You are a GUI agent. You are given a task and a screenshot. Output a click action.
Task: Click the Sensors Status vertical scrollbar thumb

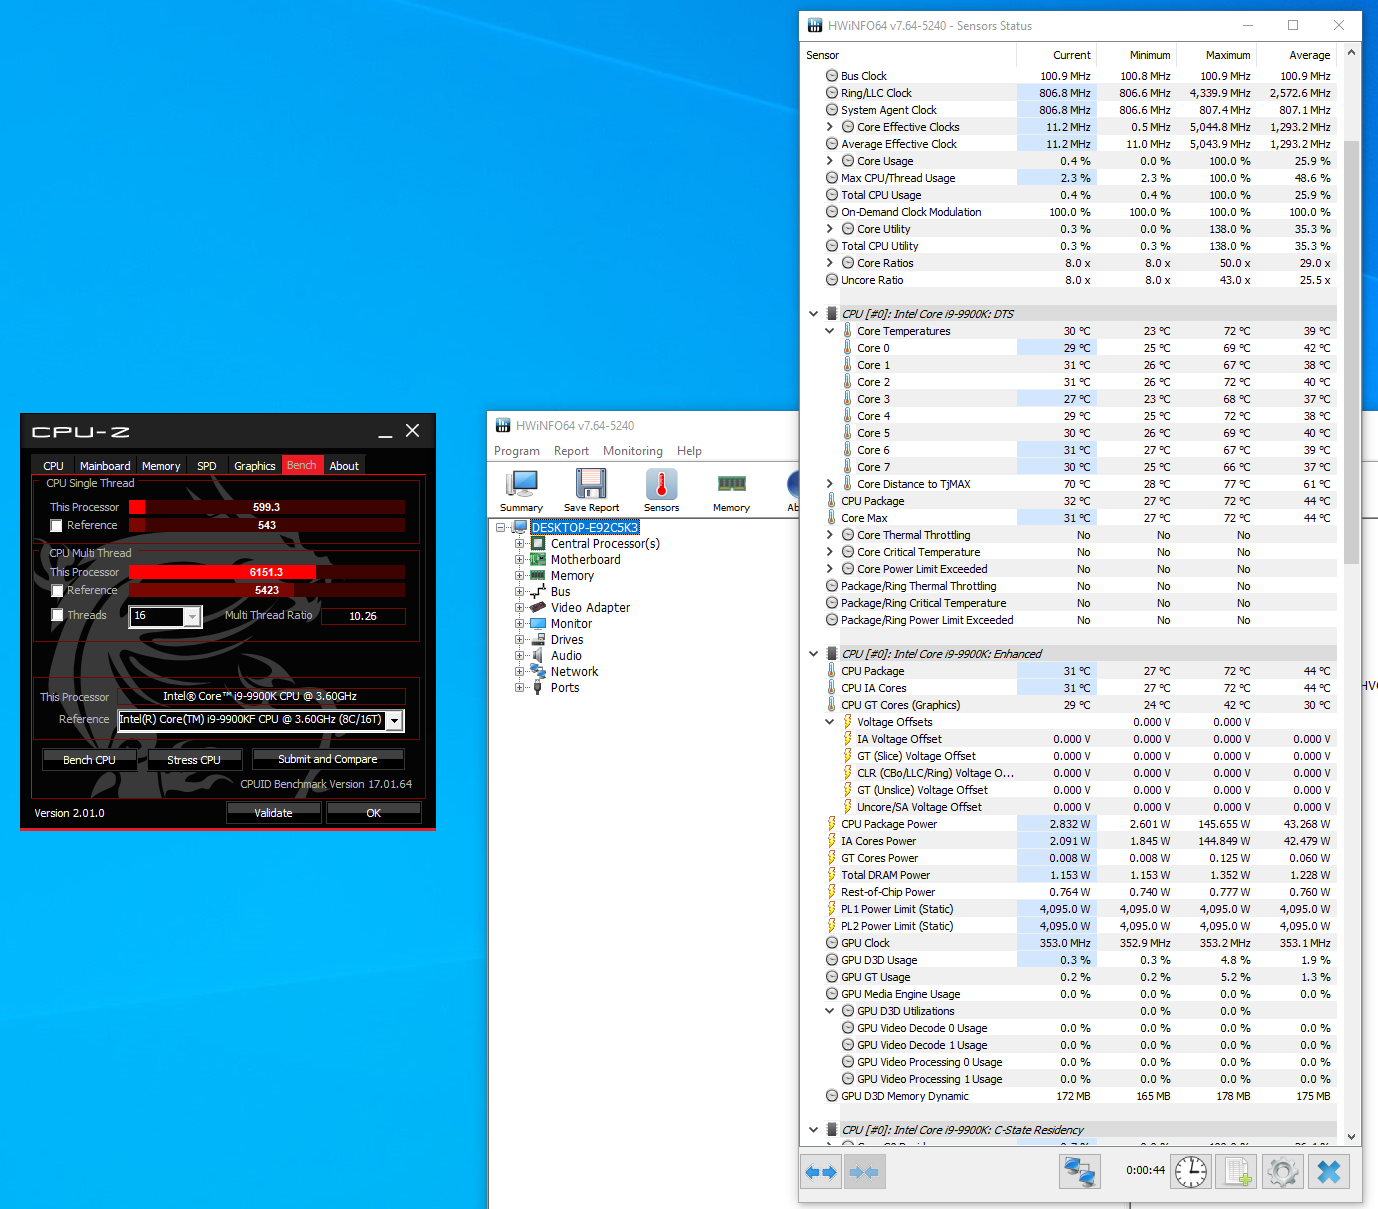(1351, 352)
